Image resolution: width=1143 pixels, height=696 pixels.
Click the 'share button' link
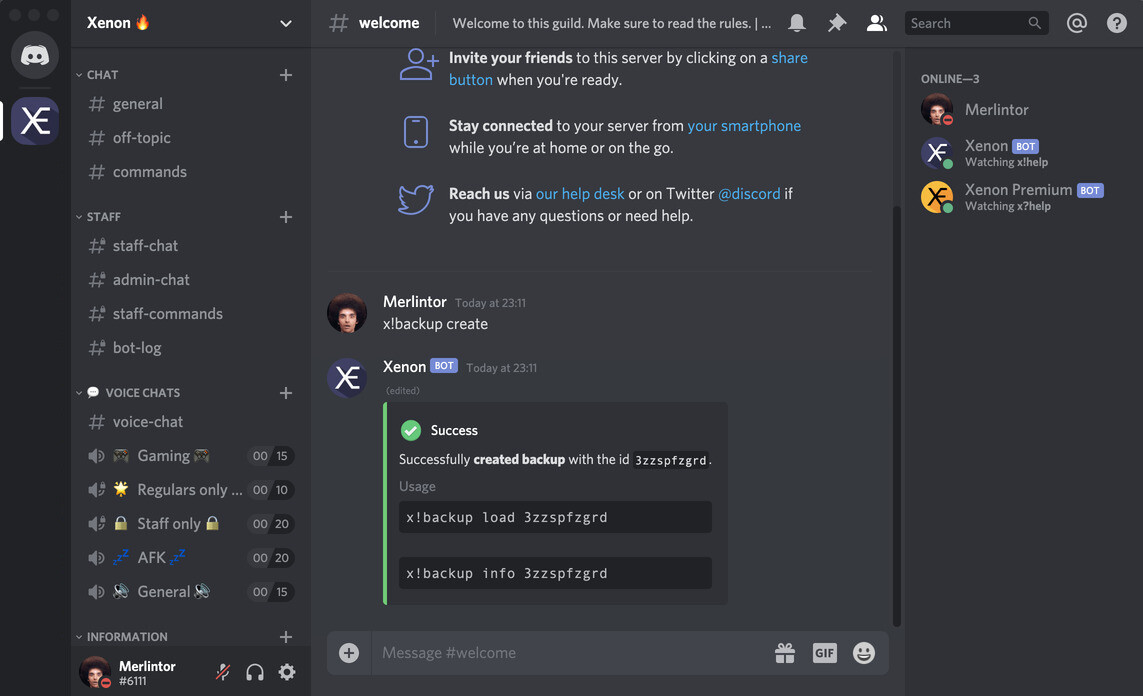coord(470,79)
